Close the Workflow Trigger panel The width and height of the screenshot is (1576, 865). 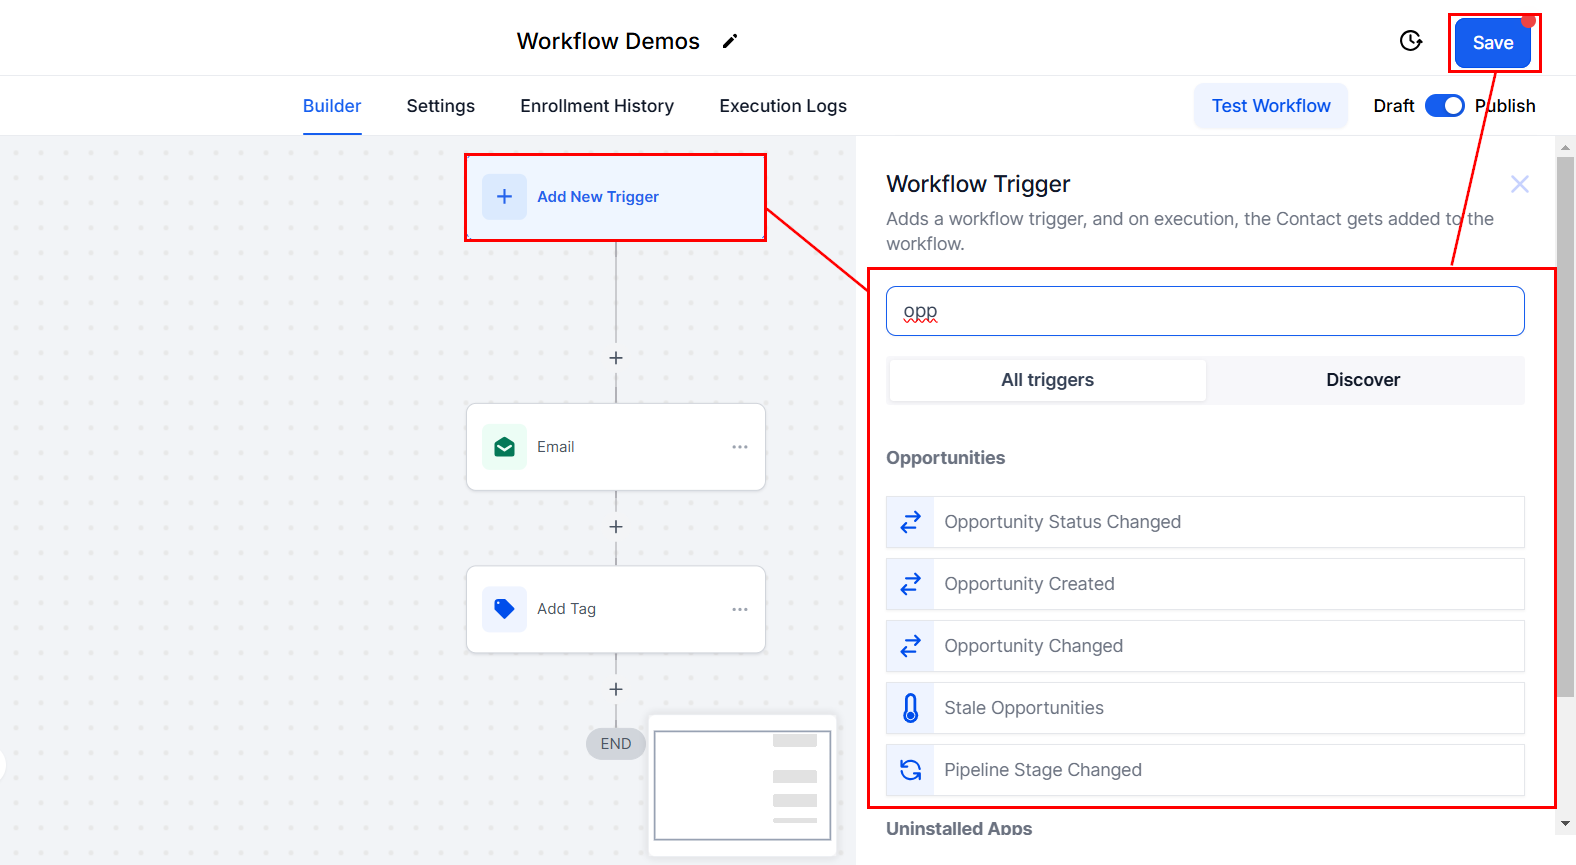tap(1520, 184)
